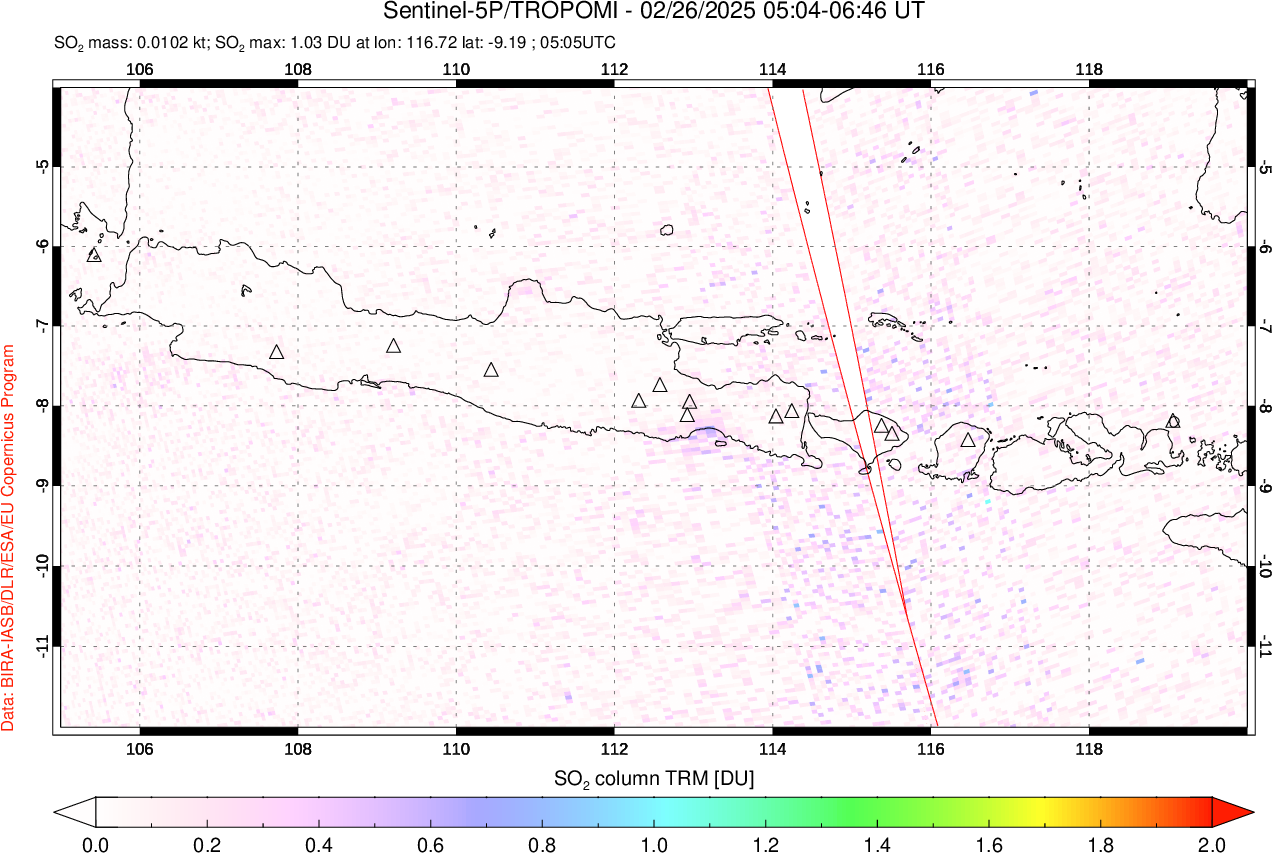The width and height of the screenshot is (1272, 853).
Task: Click the '2.0' colorbar tick label
Action: pyautogui.click(x=1212, y=844)
